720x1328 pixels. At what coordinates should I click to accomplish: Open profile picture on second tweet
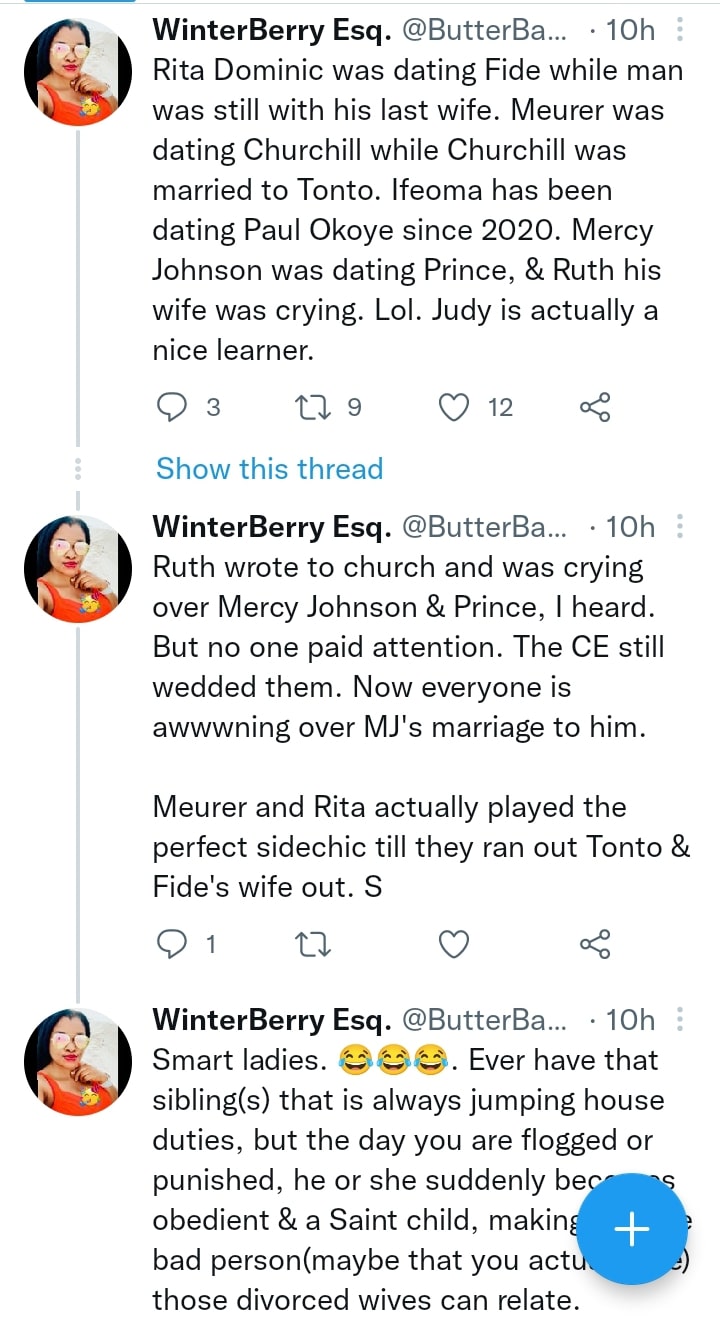(77, 569)
